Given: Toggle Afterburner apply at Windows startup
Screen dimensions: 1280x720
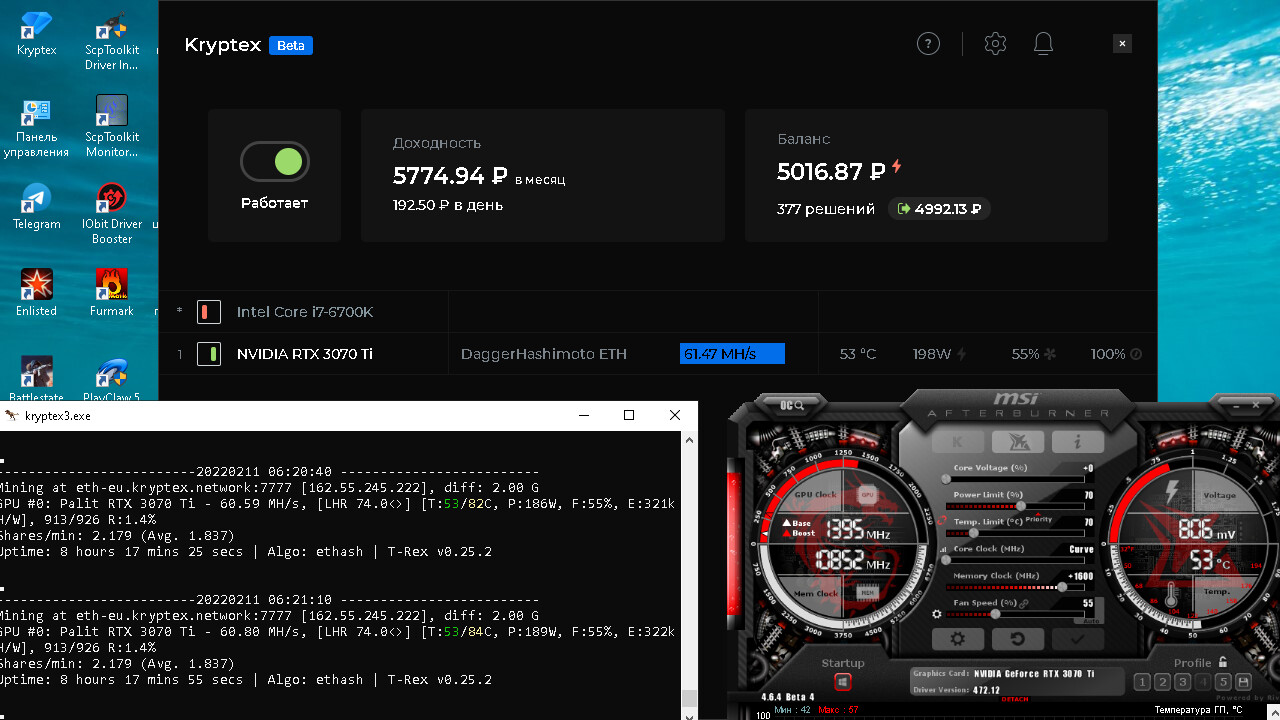Looking at the screenshot, I should coord(842,682).
